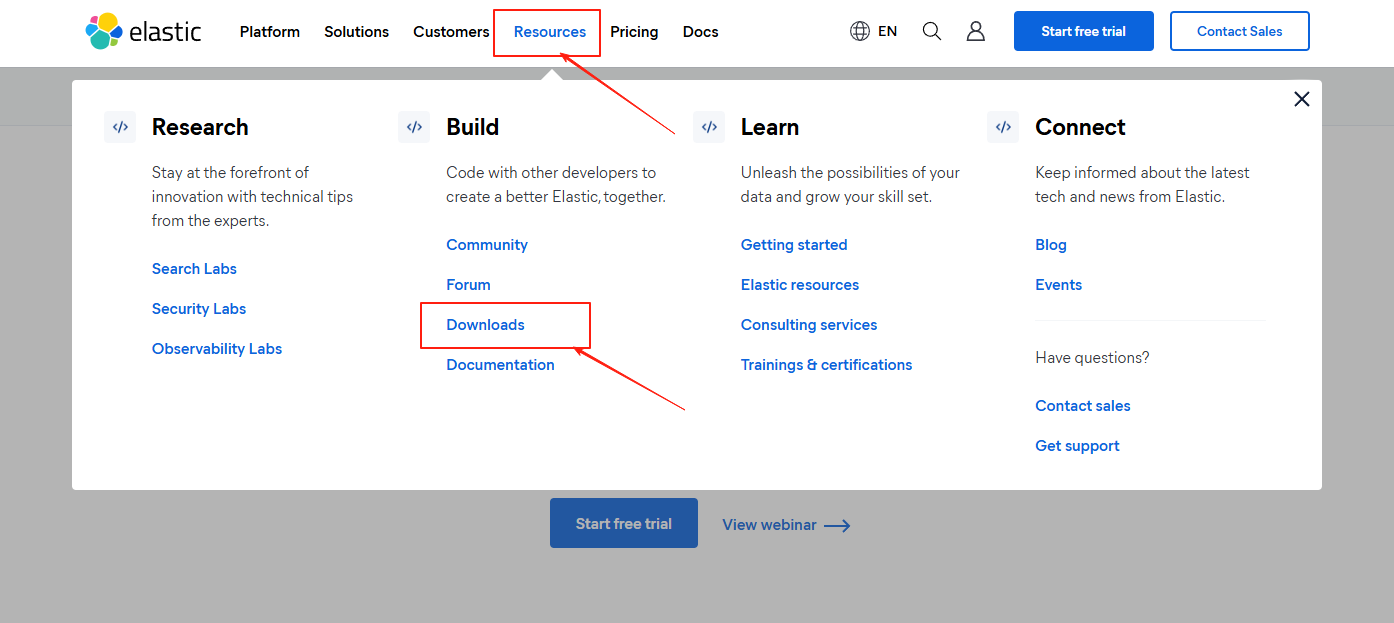This screenshot has width=1394, height=623.
Task: Close the Resources mega menu
Action: click(x=1301, y=99)
